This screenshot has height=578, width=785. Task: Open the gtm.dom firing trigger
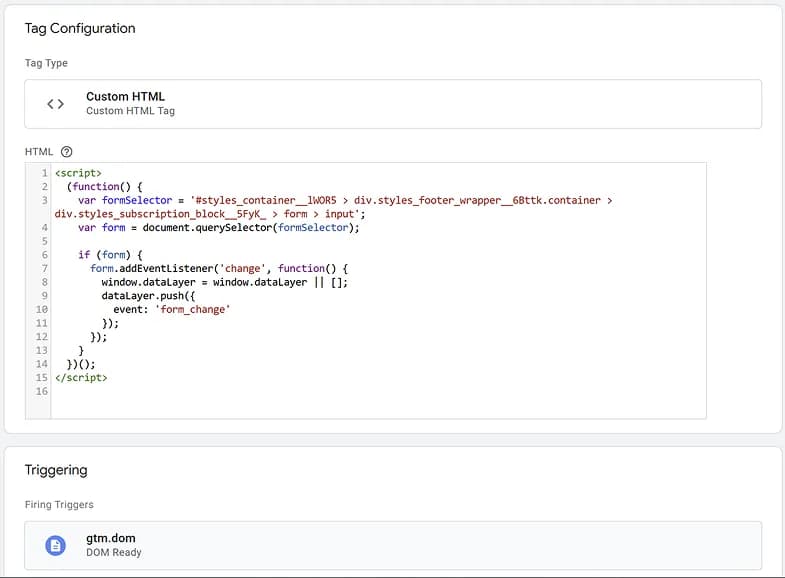click(x=393, y=545)
